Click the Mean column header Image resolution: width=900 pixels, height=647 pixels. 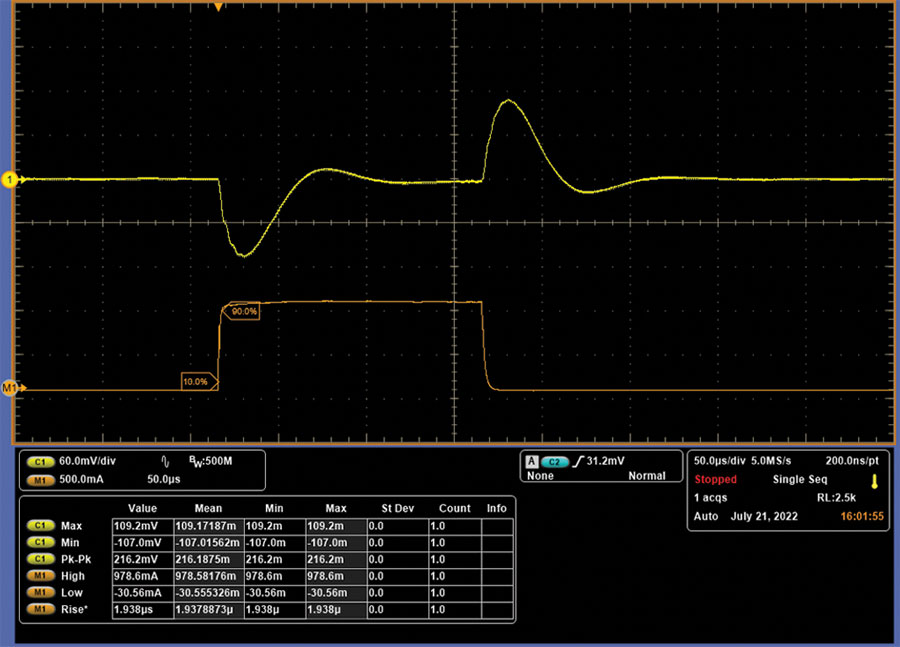(x=208, y=508)
